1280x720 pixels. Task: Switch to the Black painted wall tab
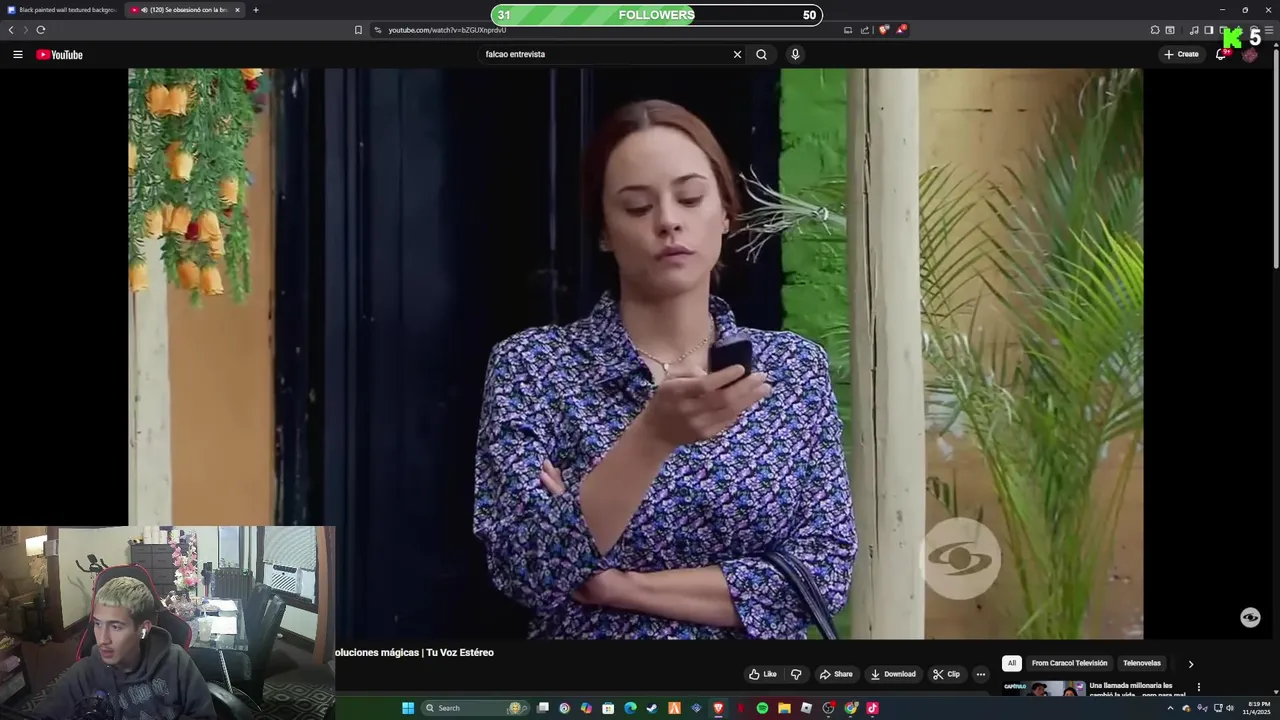[62, 10]
